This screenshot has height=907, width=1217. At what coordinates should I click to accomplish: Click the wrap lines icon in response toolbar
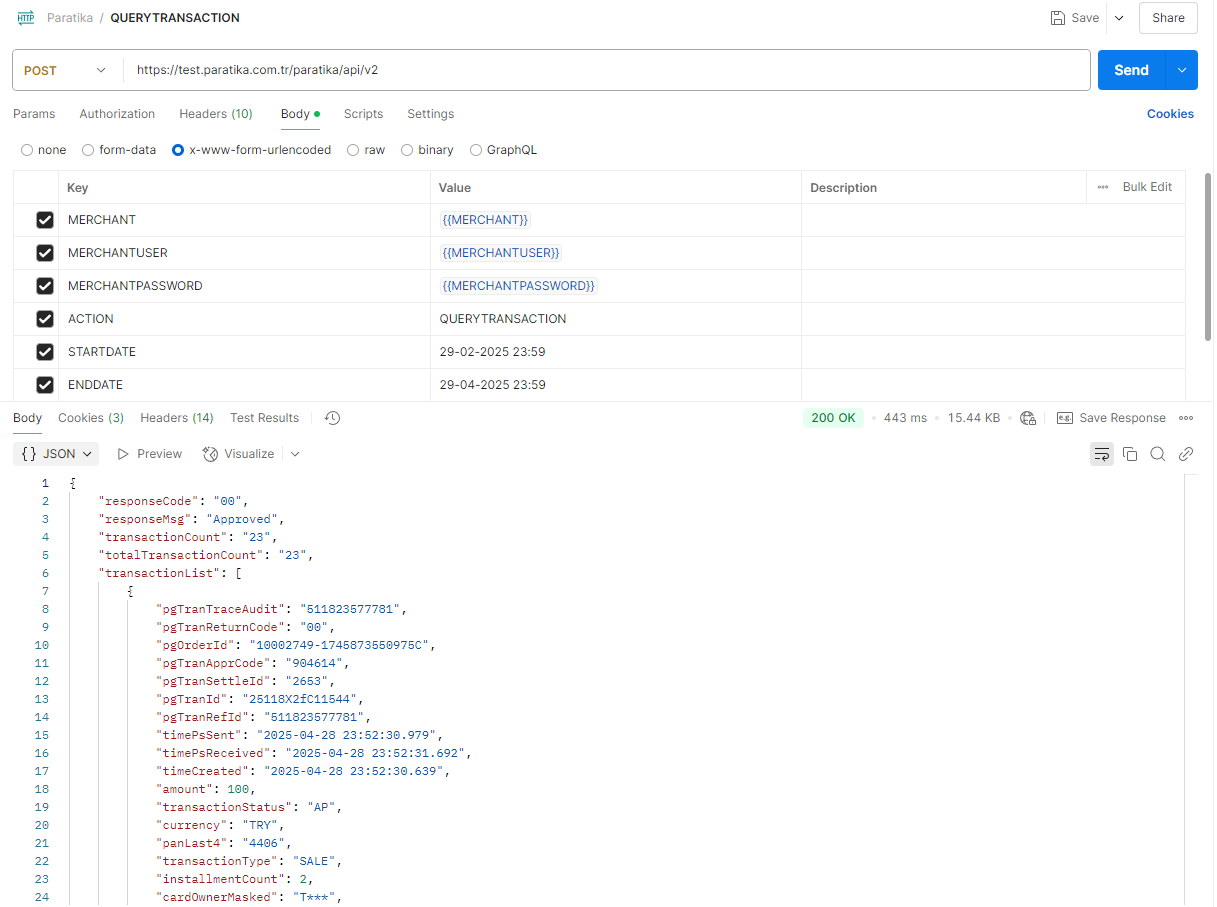click(1101, 454)
